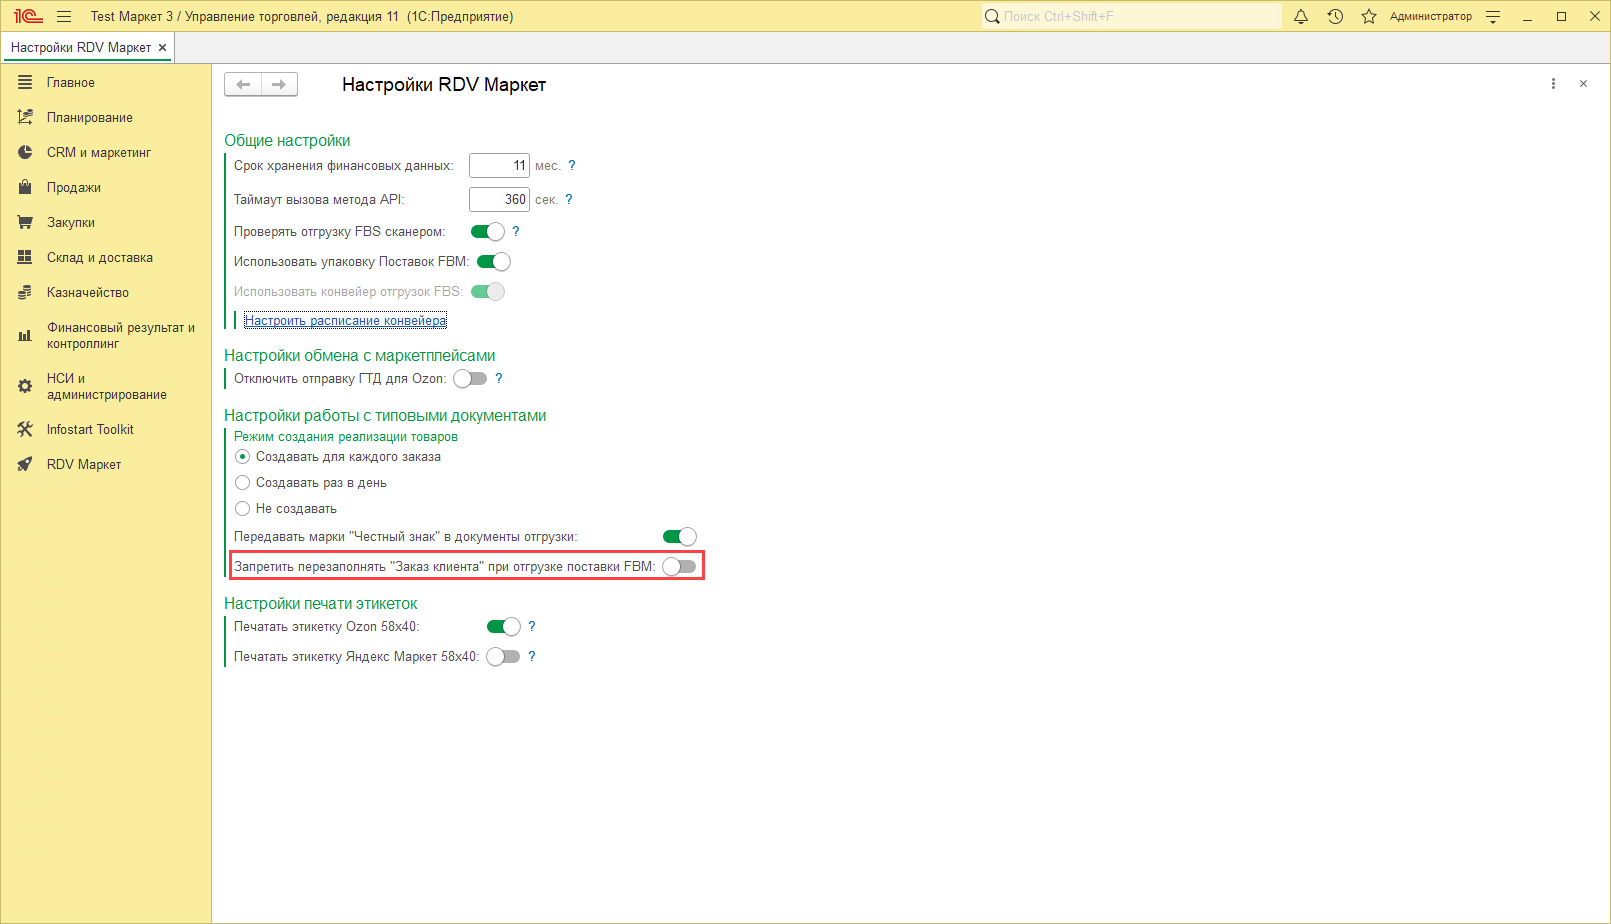Switch to Настройки RDV Маркет tab
This screenshot has width=1611, height=924.
click(x=81, y=47)
